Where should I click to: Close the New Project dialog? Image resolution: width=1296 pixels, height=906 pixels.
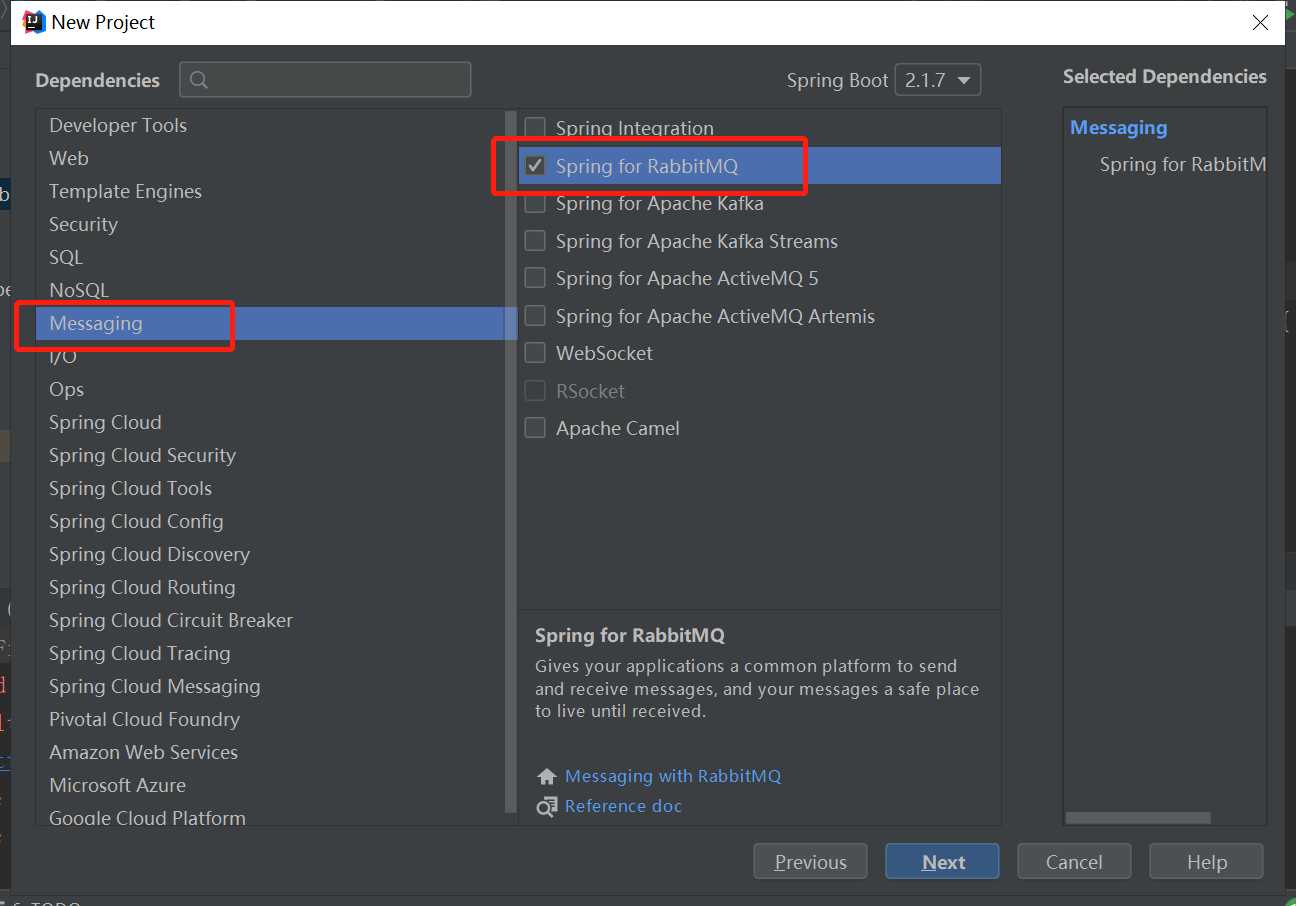click(1260, 22)
